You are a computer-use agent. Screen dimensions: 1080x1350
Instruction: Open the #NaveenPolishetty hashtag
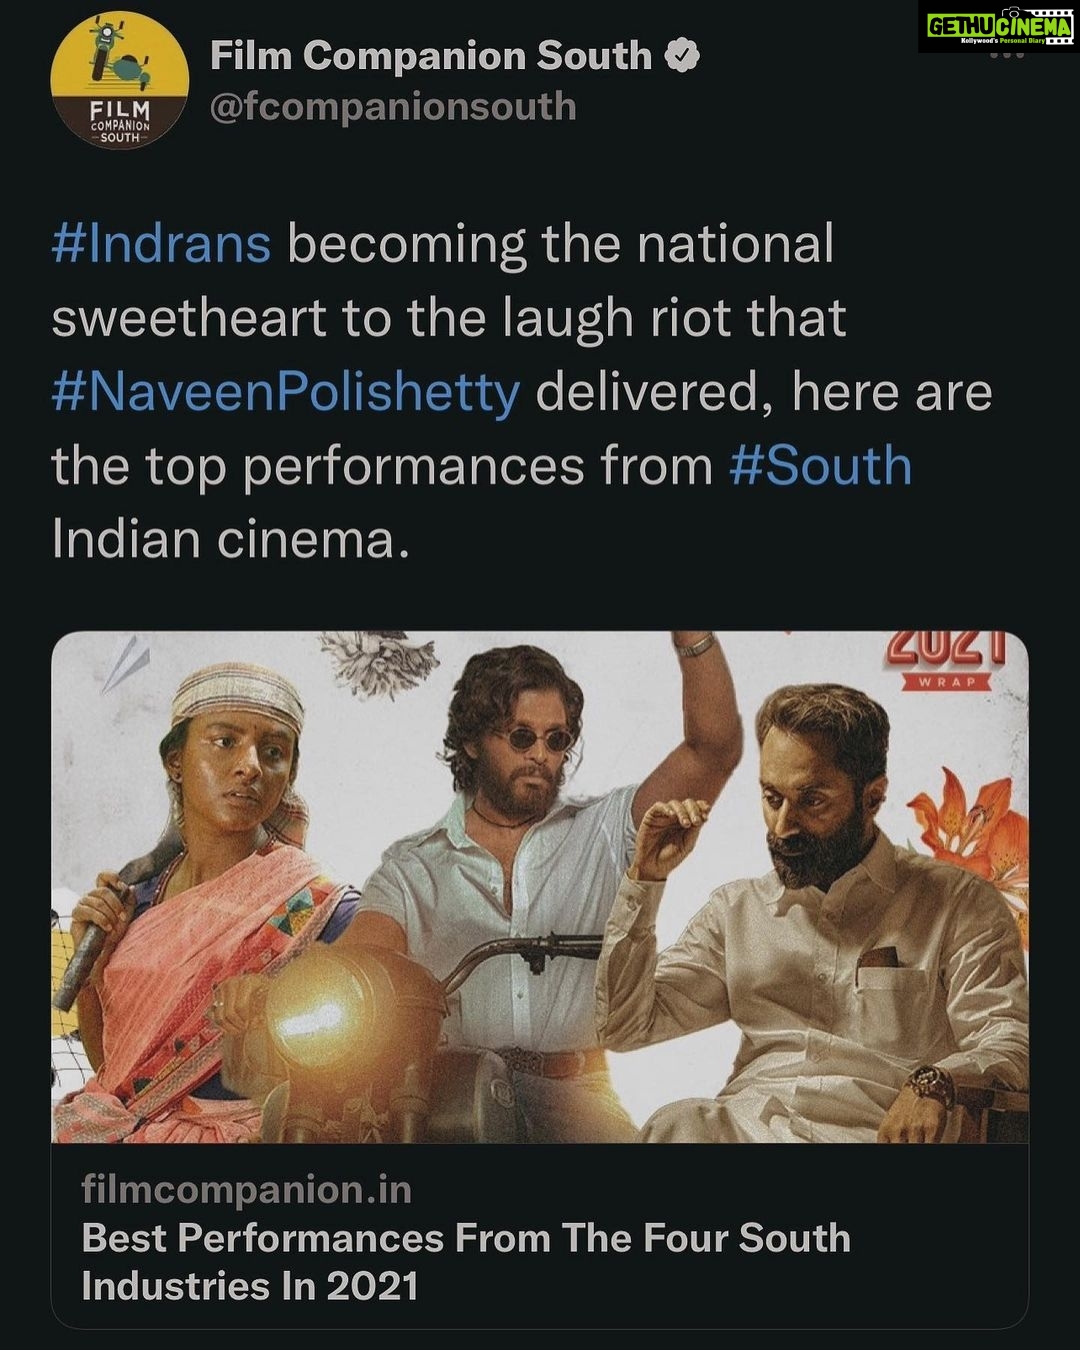pos(286,393)
